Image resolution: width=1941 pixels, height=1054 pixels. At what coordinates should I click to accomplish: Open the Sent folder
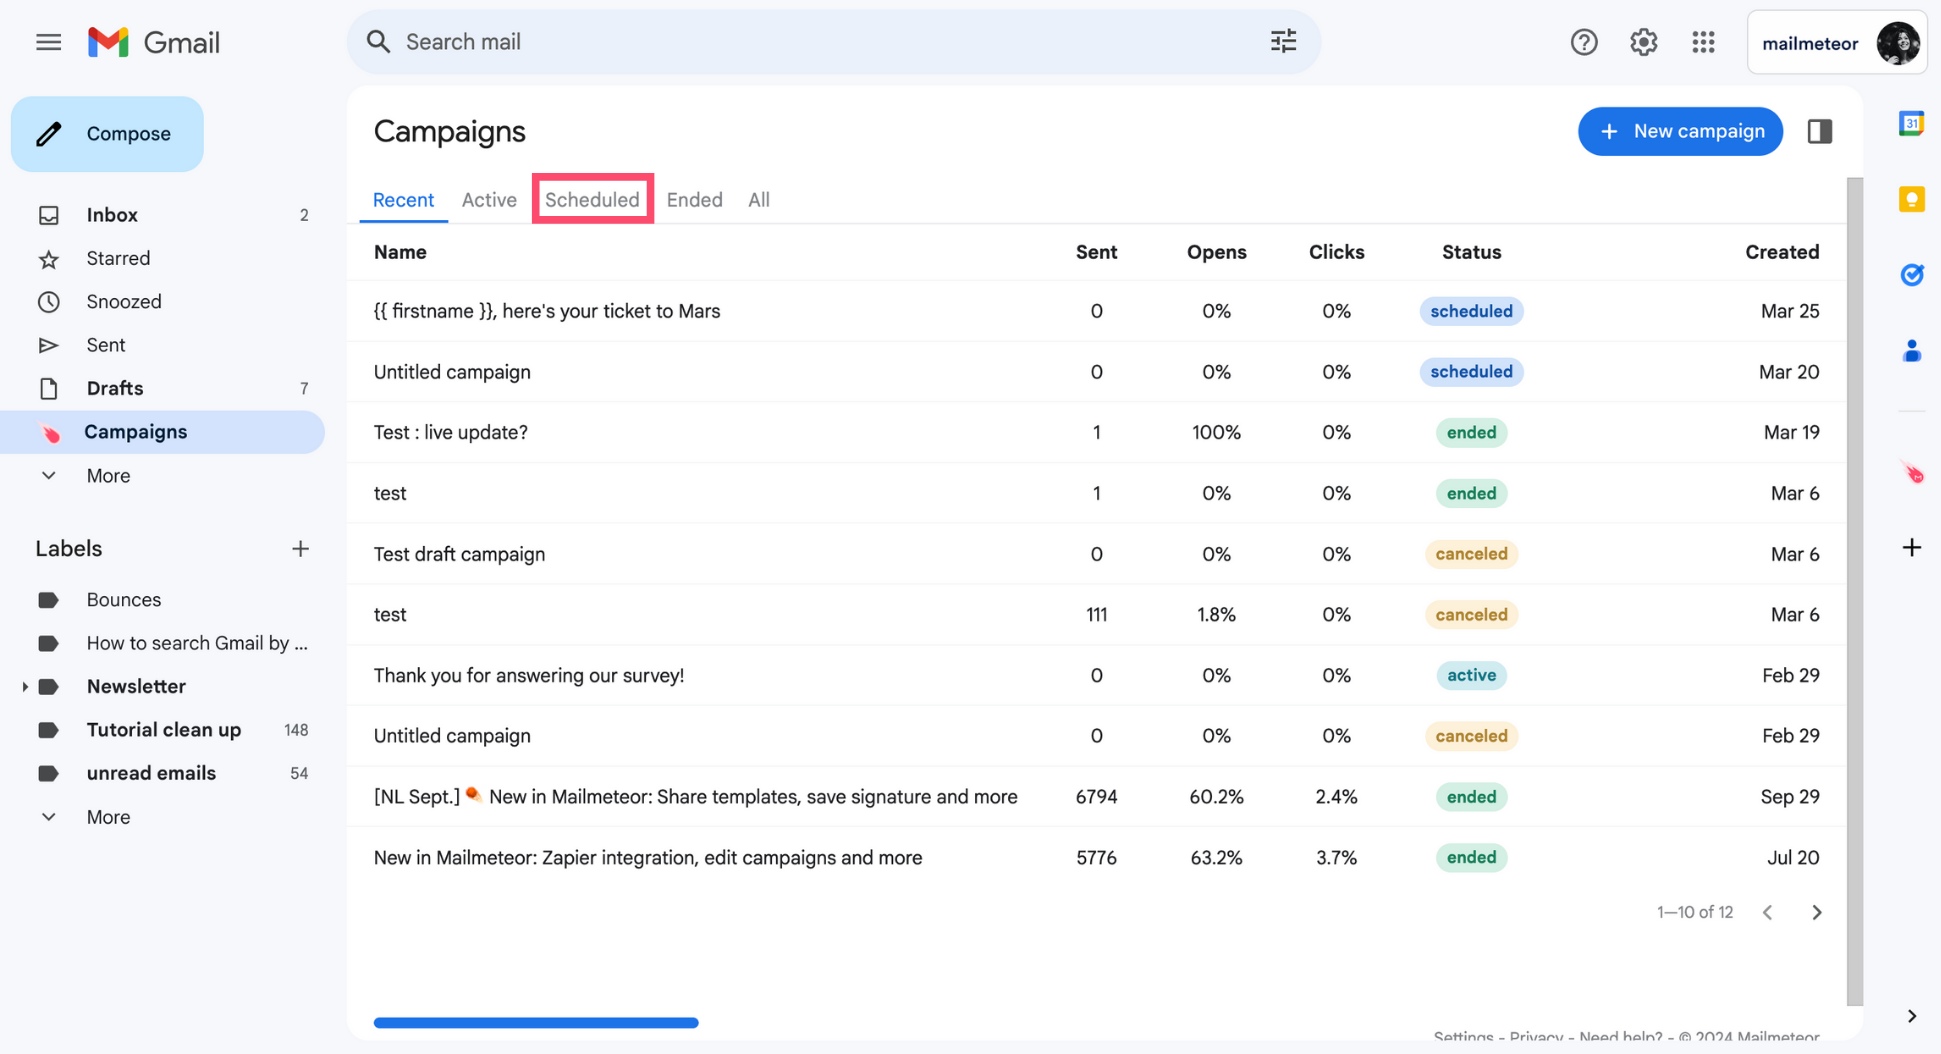(x=162, y=345)
